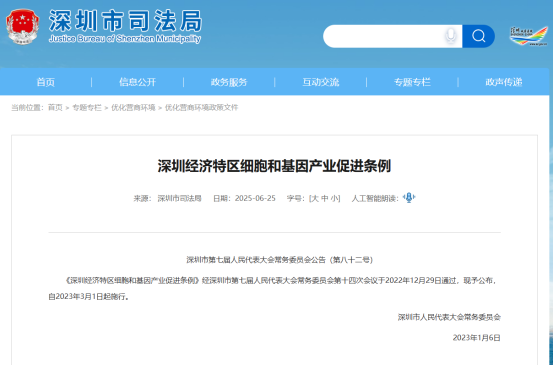Click the date 2025-06-25
This screenshot has width=554, height=365.
click(x=255, y=198)
